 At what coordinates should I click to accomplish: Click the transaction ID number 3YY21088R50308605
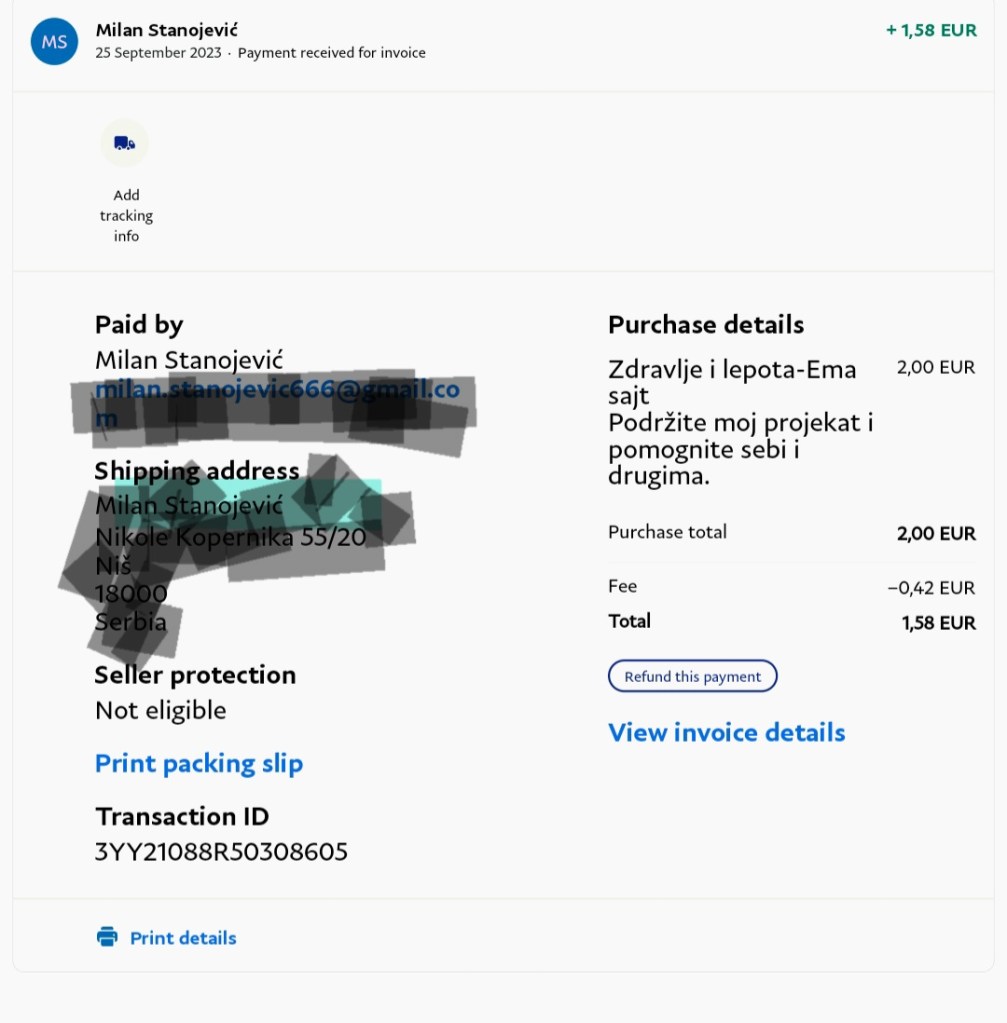[221, 852]
